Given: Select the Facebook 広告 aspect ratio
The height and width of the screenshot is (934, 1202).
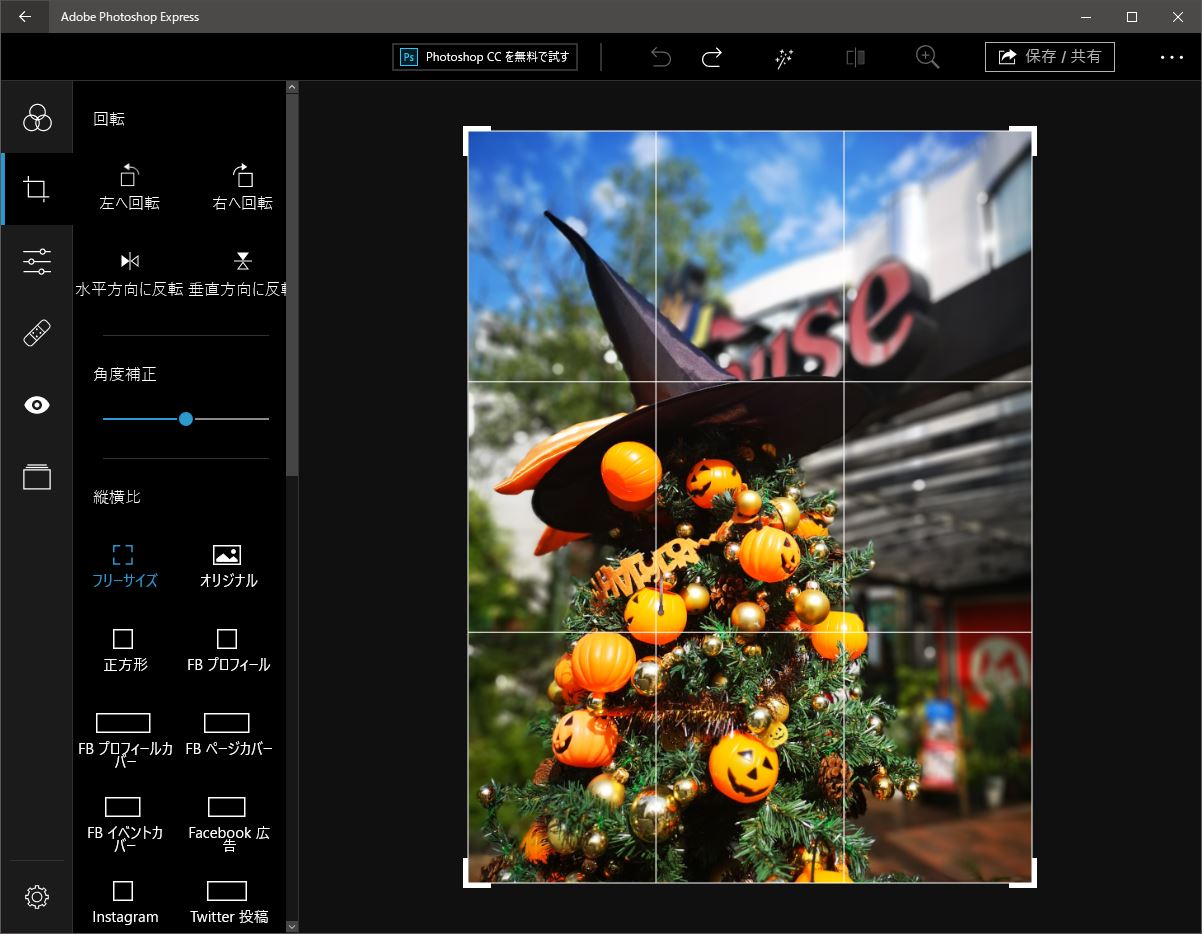Looking at the screenshot, I should point(228,824).
